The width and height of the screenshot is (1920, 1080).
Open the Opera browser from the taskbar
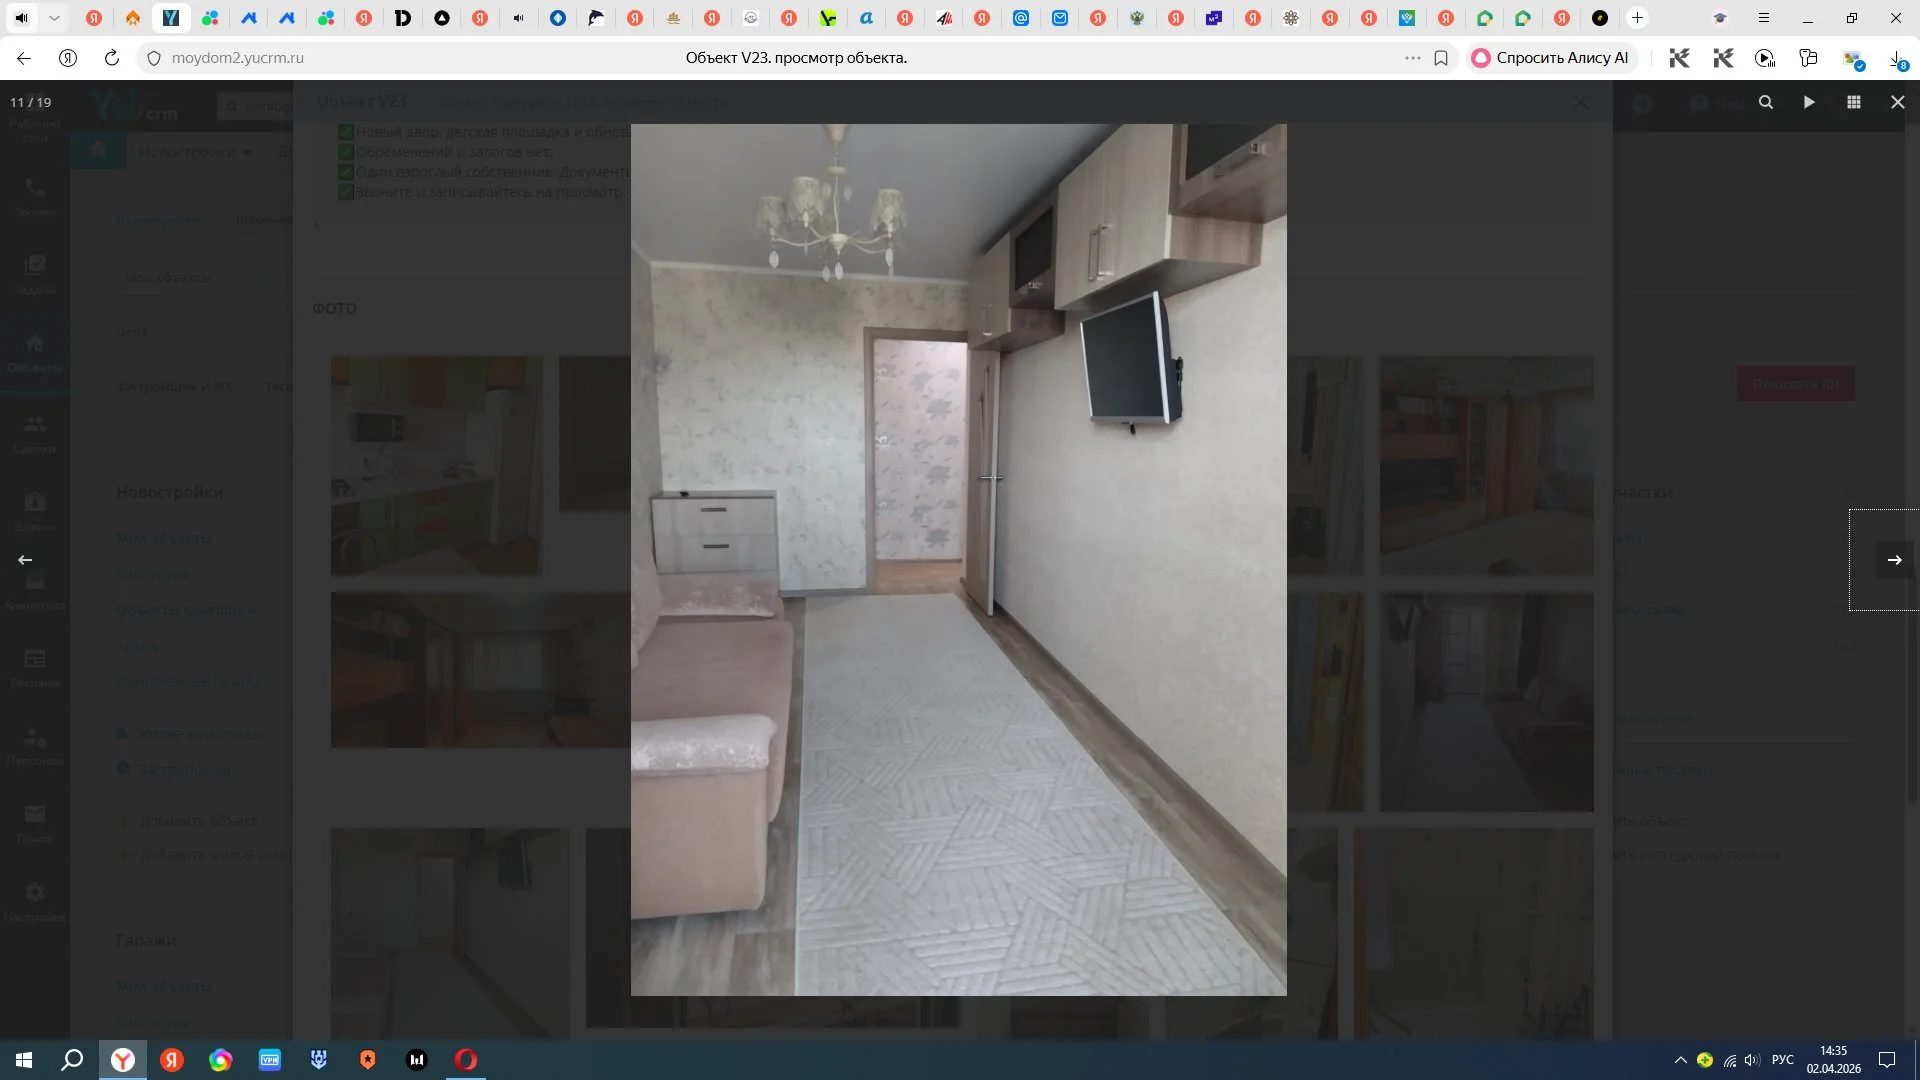(466, 1060)
